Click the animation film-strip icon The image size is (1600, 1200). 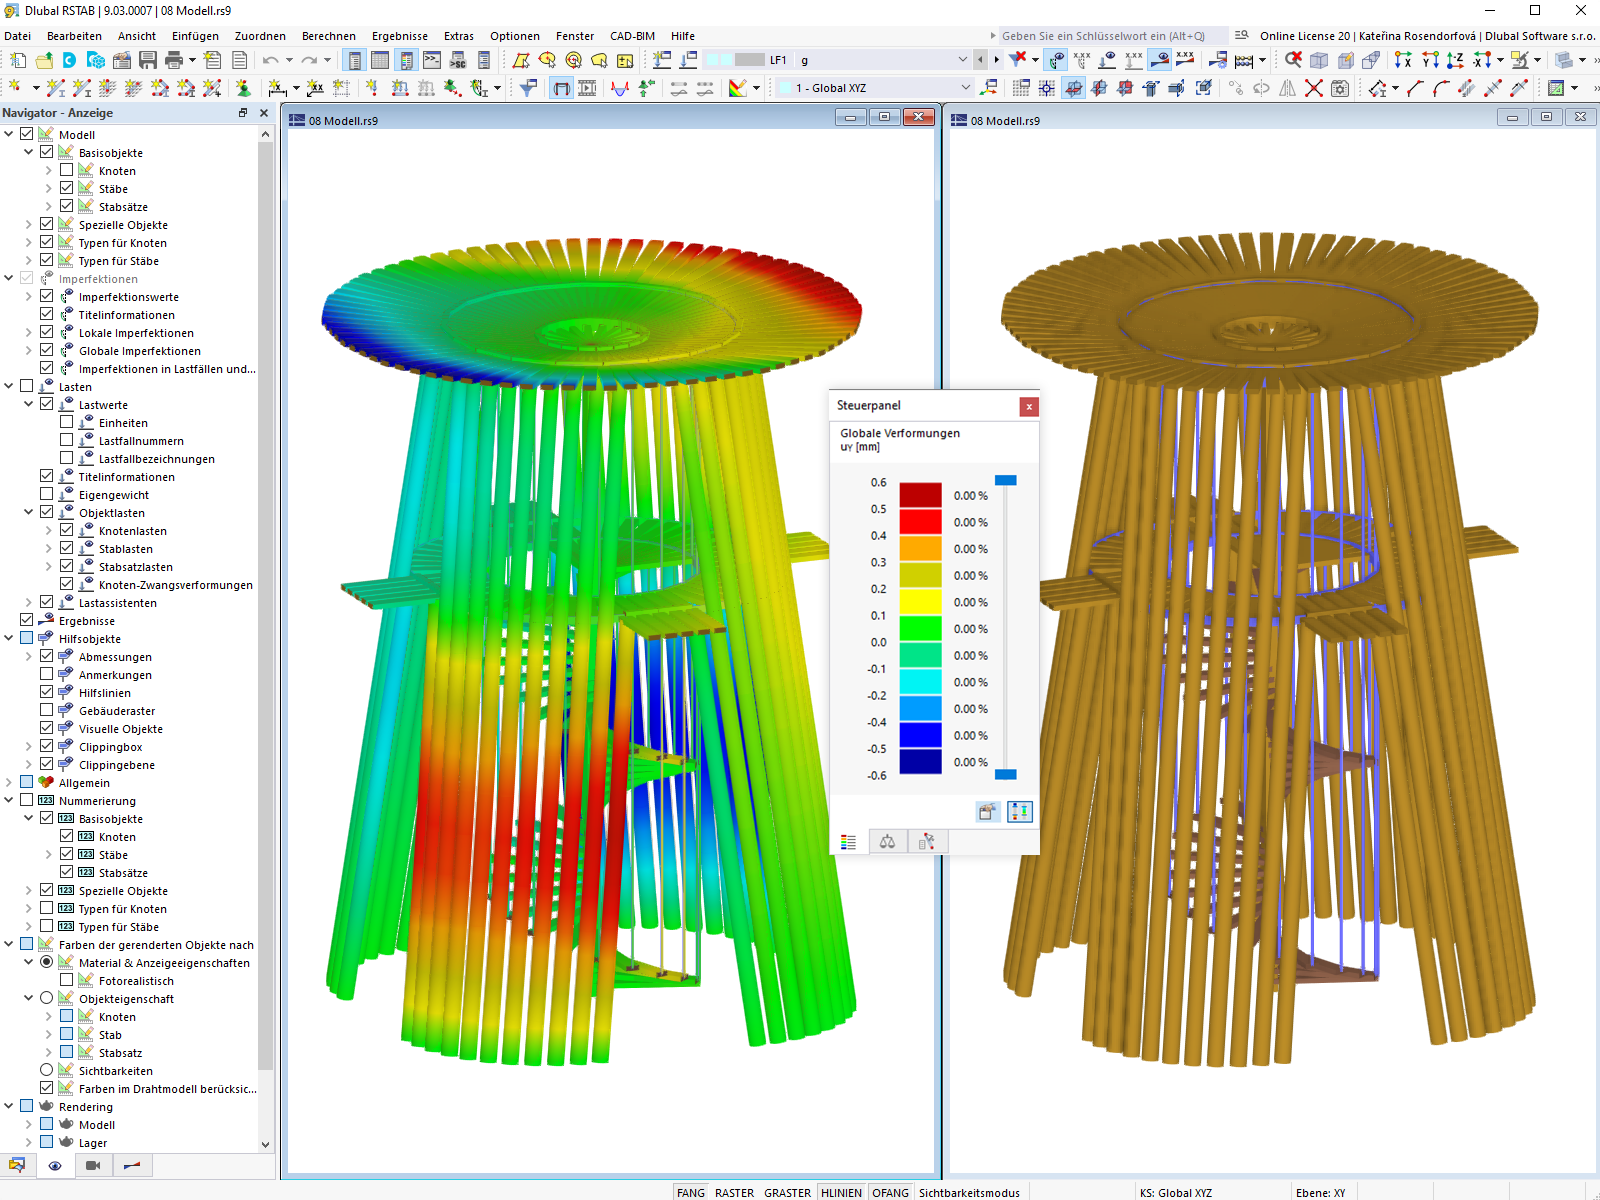[x=588, y=88]
